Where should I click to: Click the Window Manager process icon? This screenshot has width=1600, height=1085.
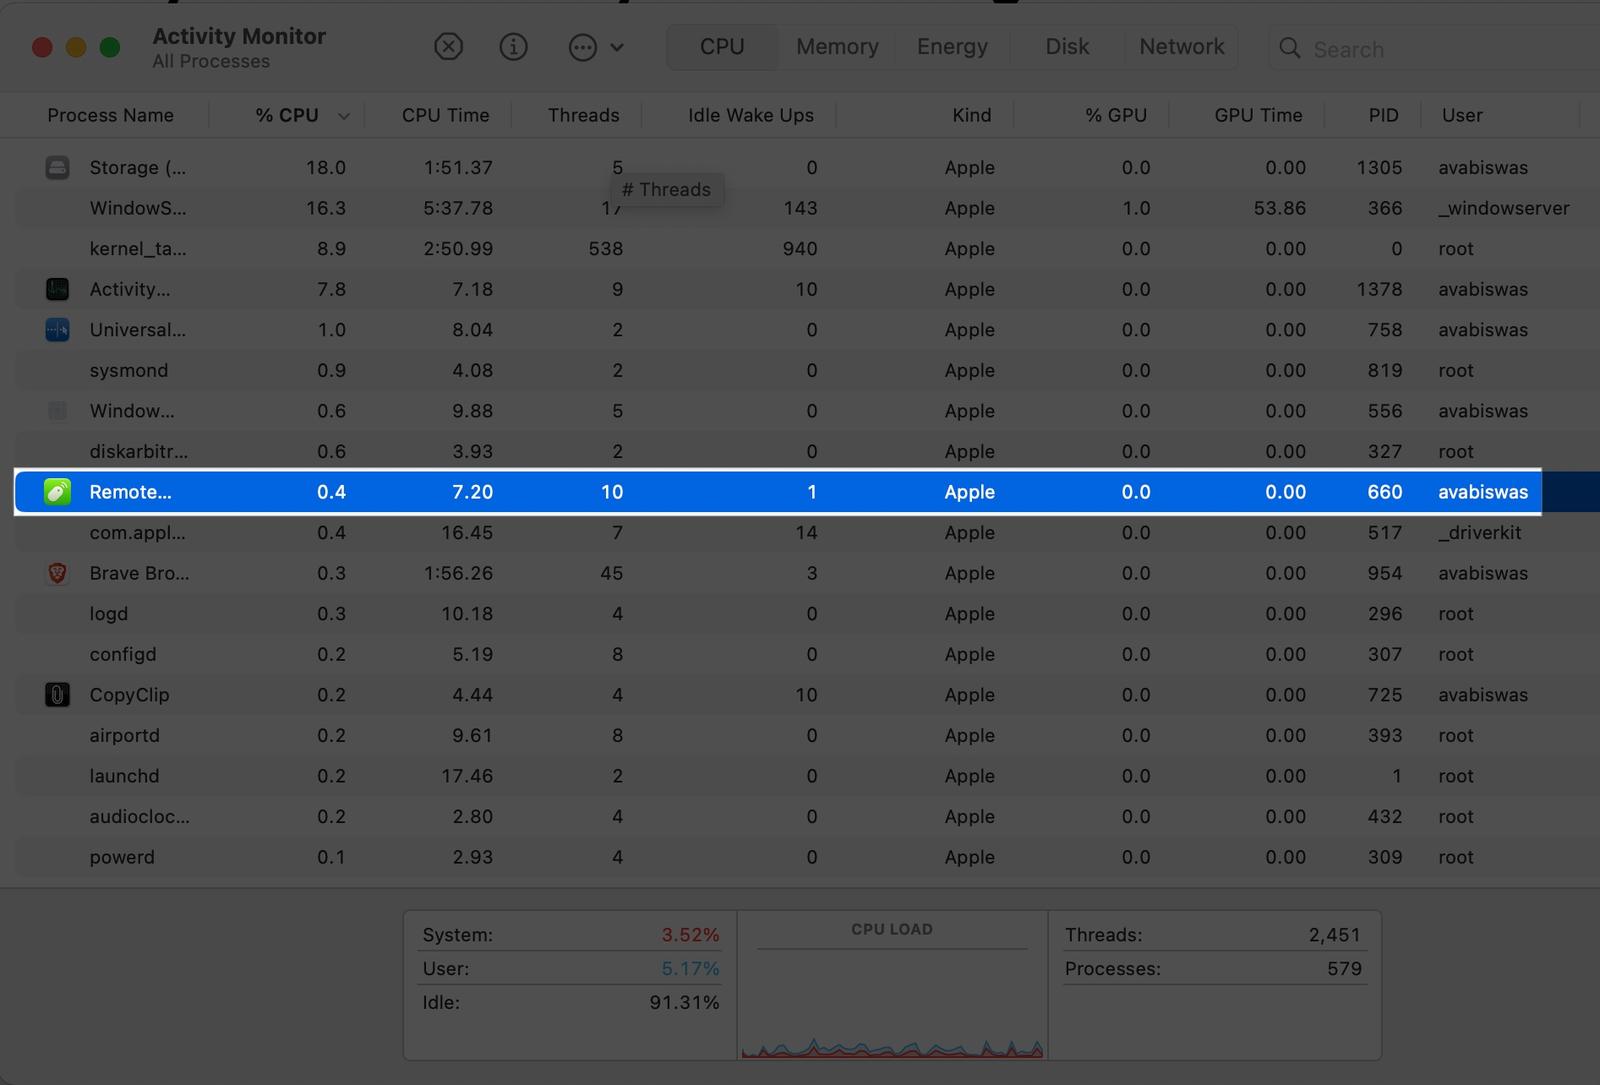click(58, 411)
